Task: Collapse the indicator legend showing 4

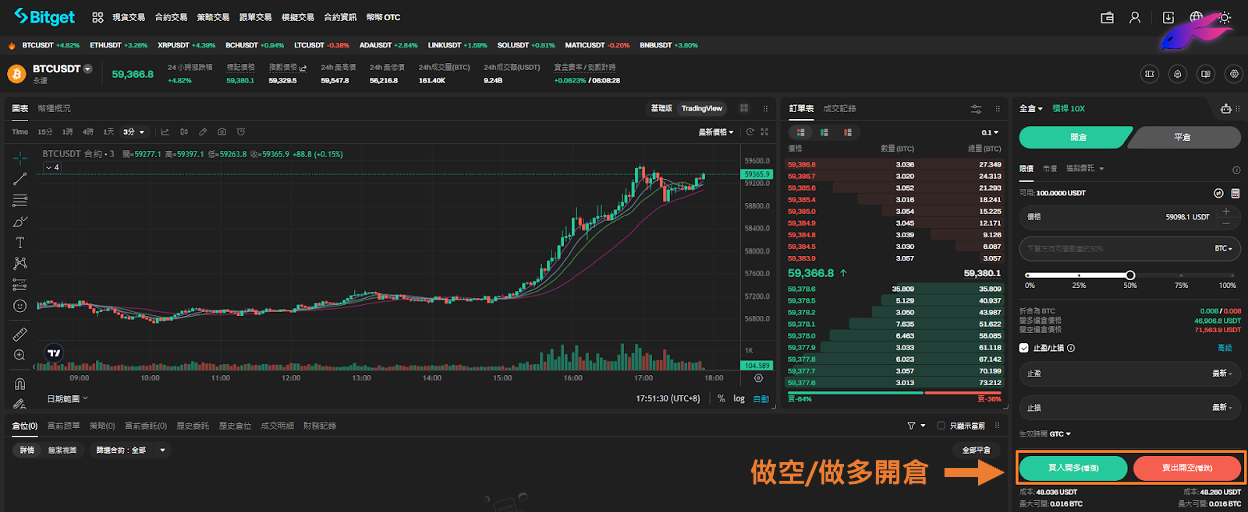Action: (52, 167)
